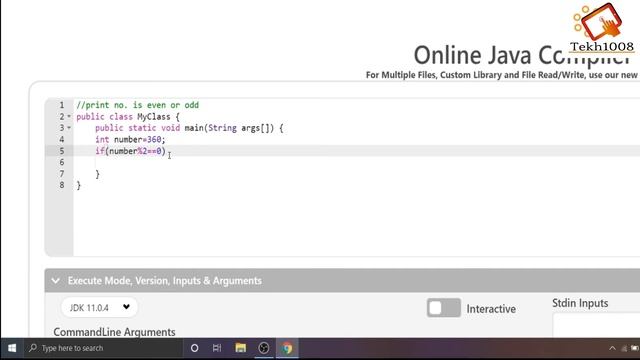Click 'String args[]' in the main method signature

click(x=241, y=128)
